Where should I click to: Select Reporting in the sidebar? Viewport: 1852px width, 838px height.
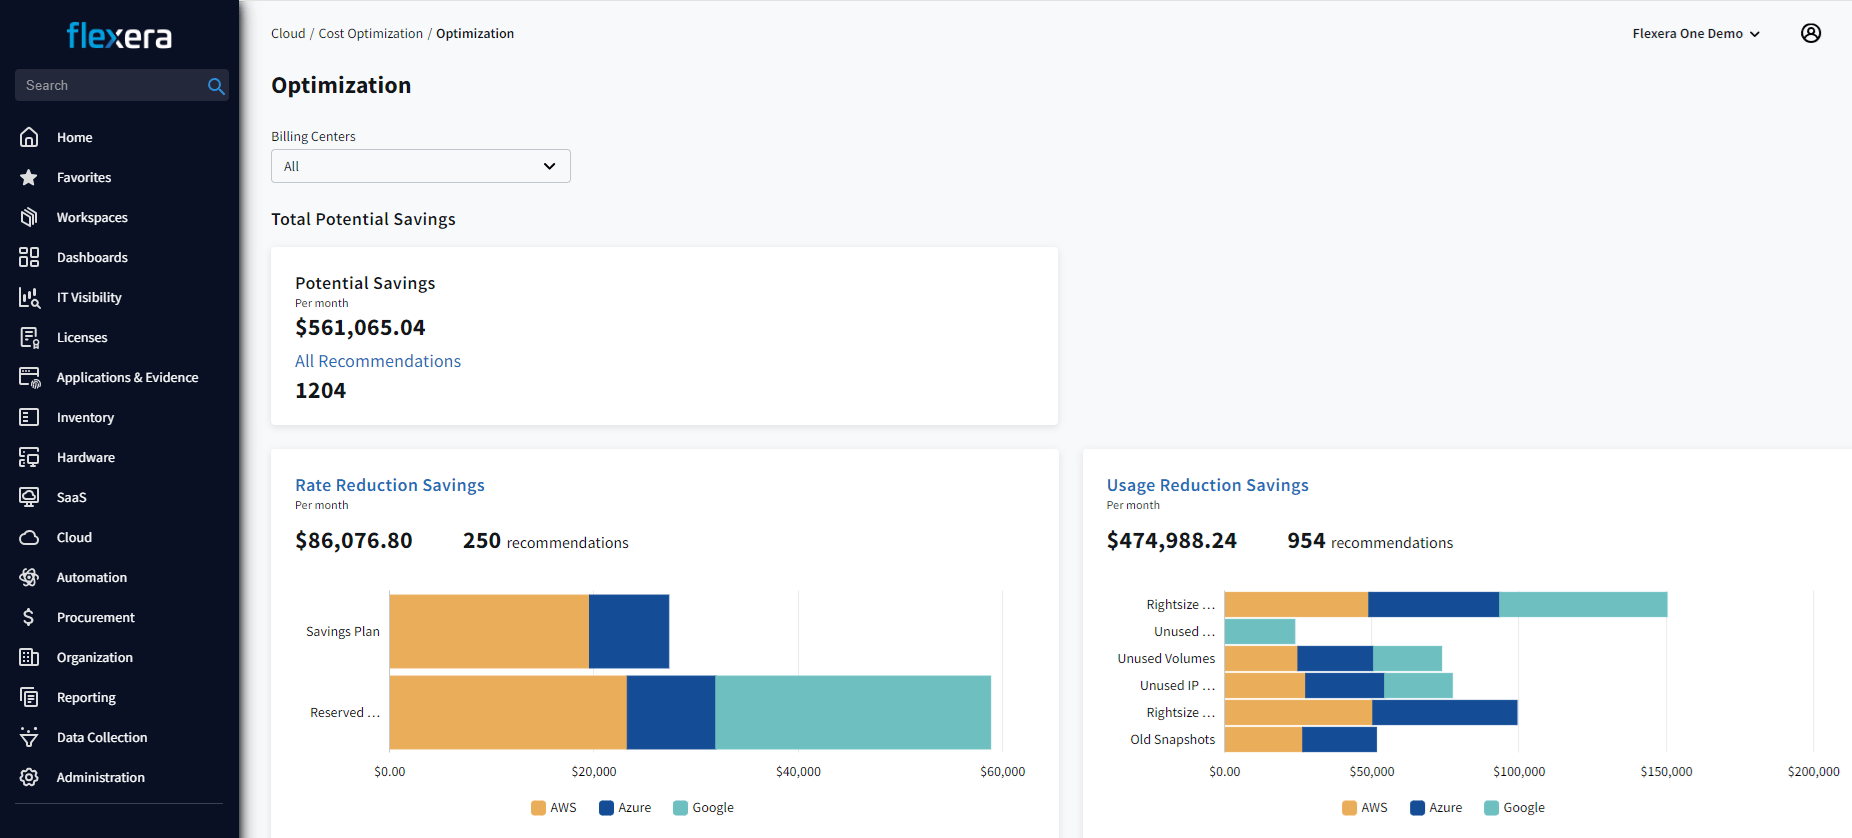coord(86,697)
